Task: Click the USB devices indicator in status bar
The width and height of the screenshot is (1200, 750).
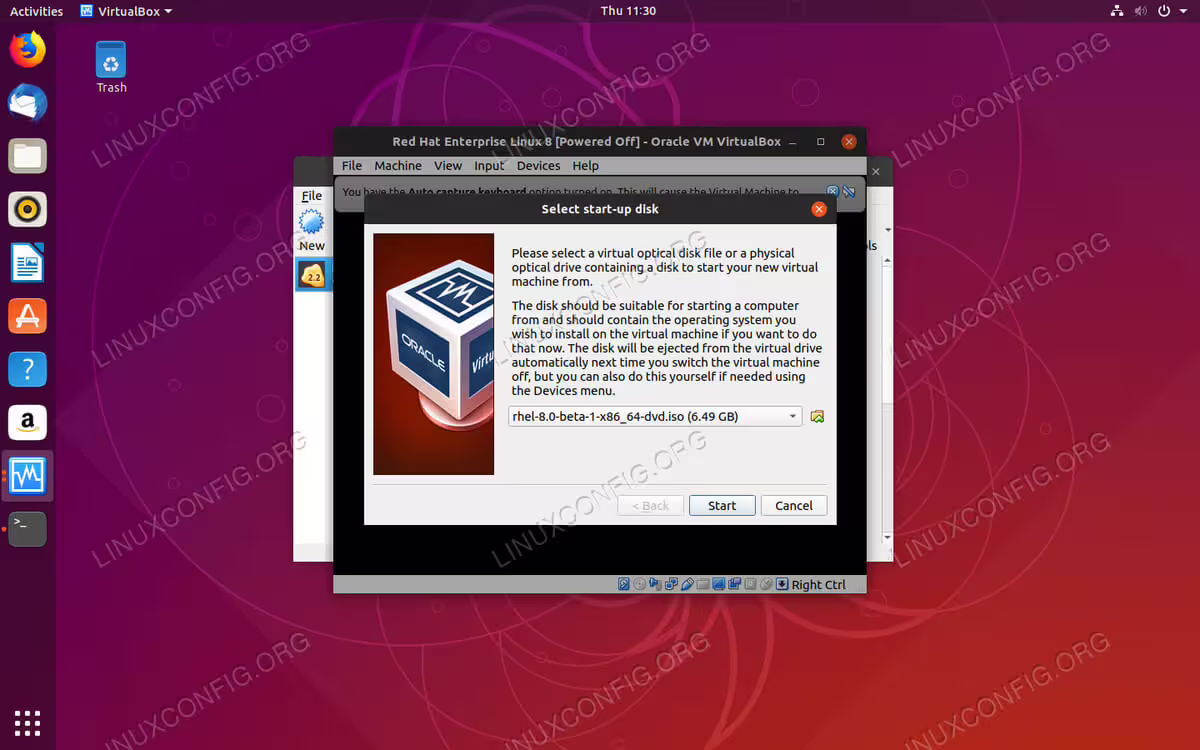Action: tap(687, 584)
